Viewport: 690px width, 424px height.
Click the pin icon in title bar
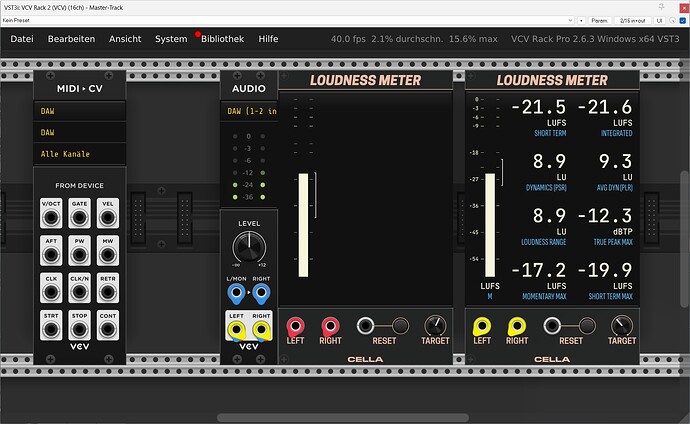point(661,7)
